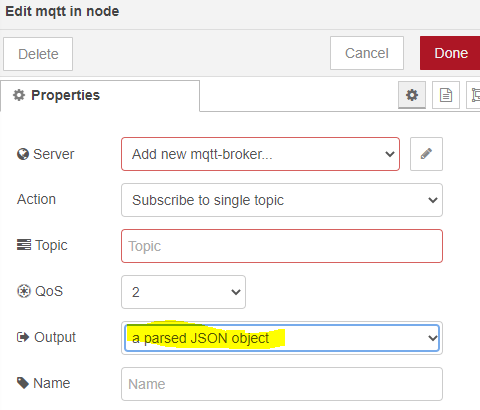Open the Action Subscribe to single topic dropdown
Image resolution: width=480 pixels, height=410 pixels.
pyautogui.click(x=282, y=200)
